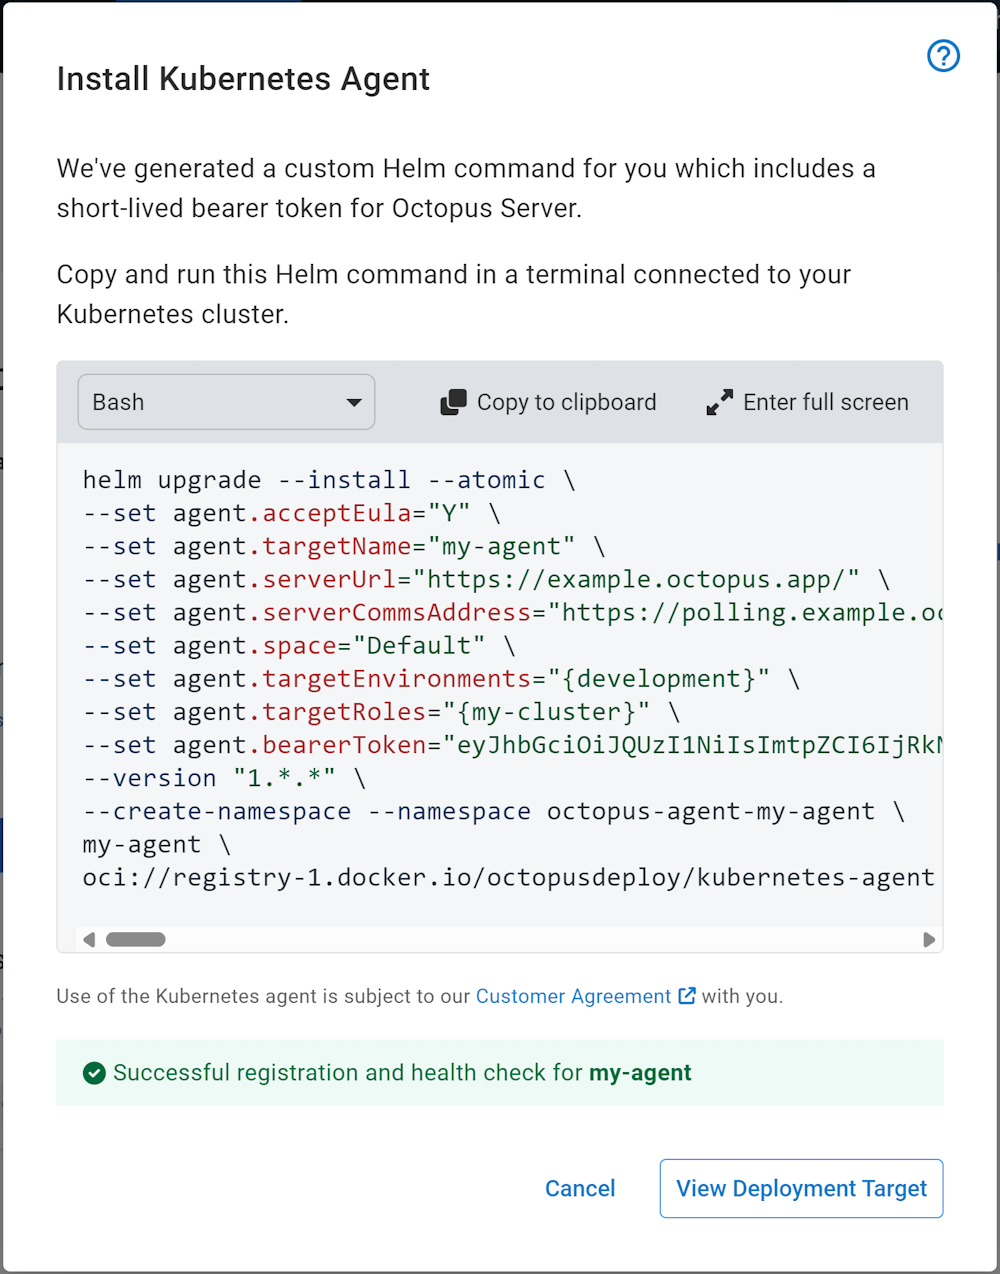
Task: Click the right scroll arrow below the command
Action: [929, 939]
